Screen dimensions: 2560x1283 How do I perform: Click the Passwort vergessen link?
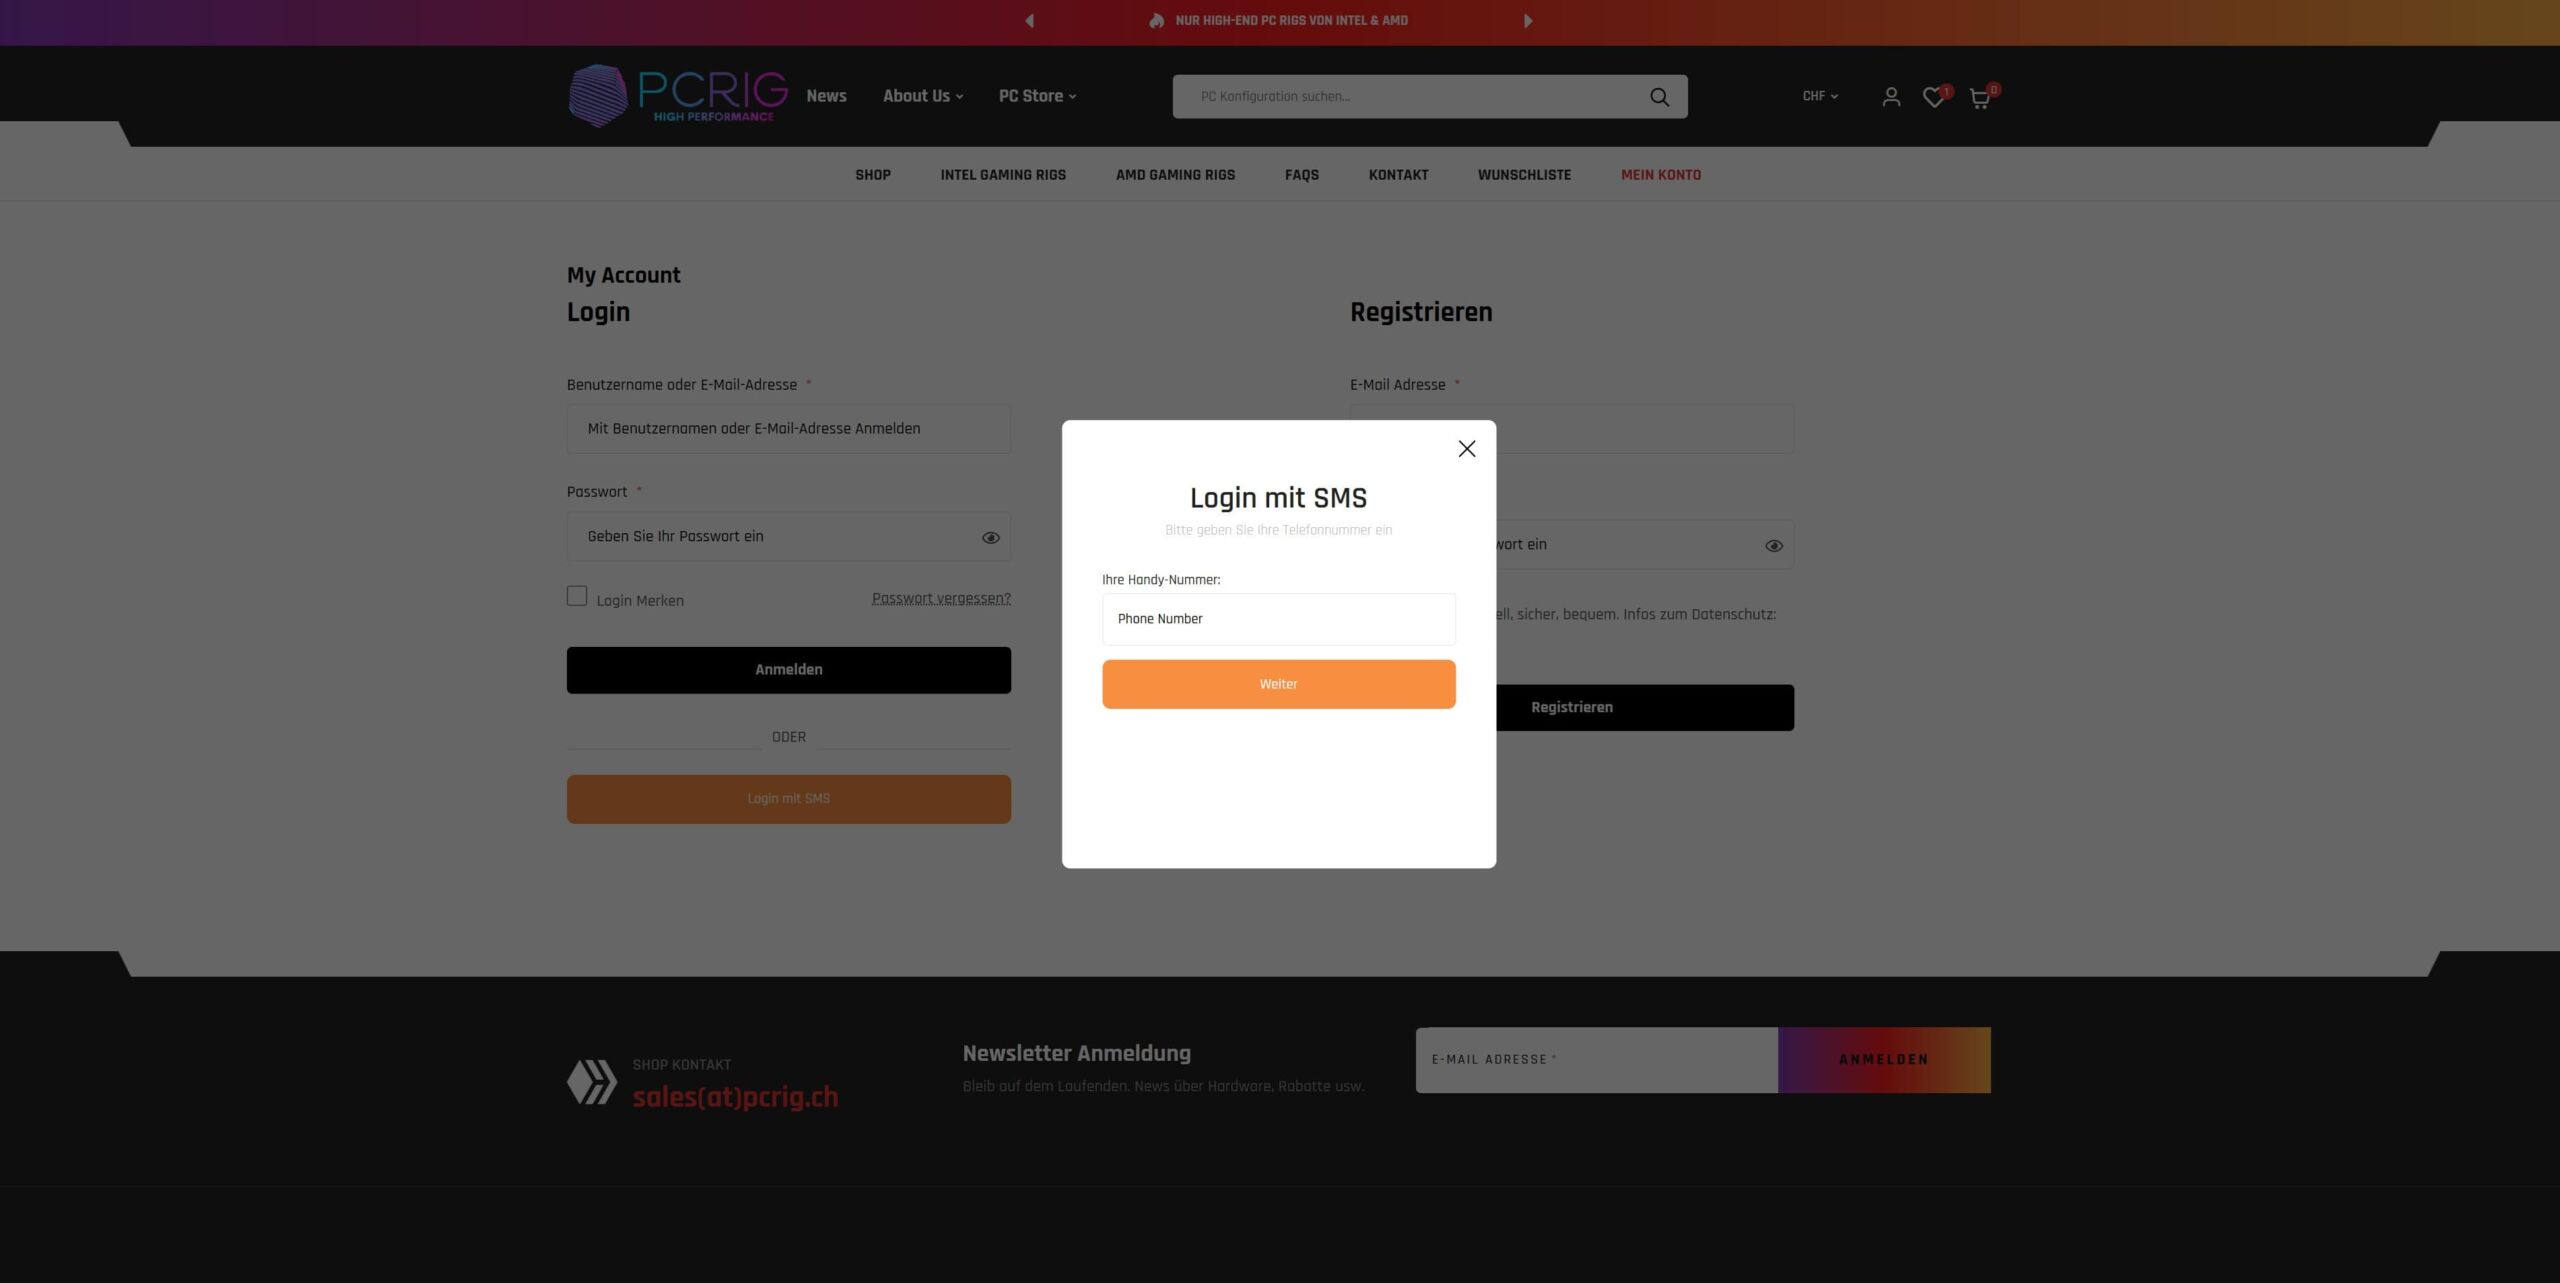coord(940,598)
